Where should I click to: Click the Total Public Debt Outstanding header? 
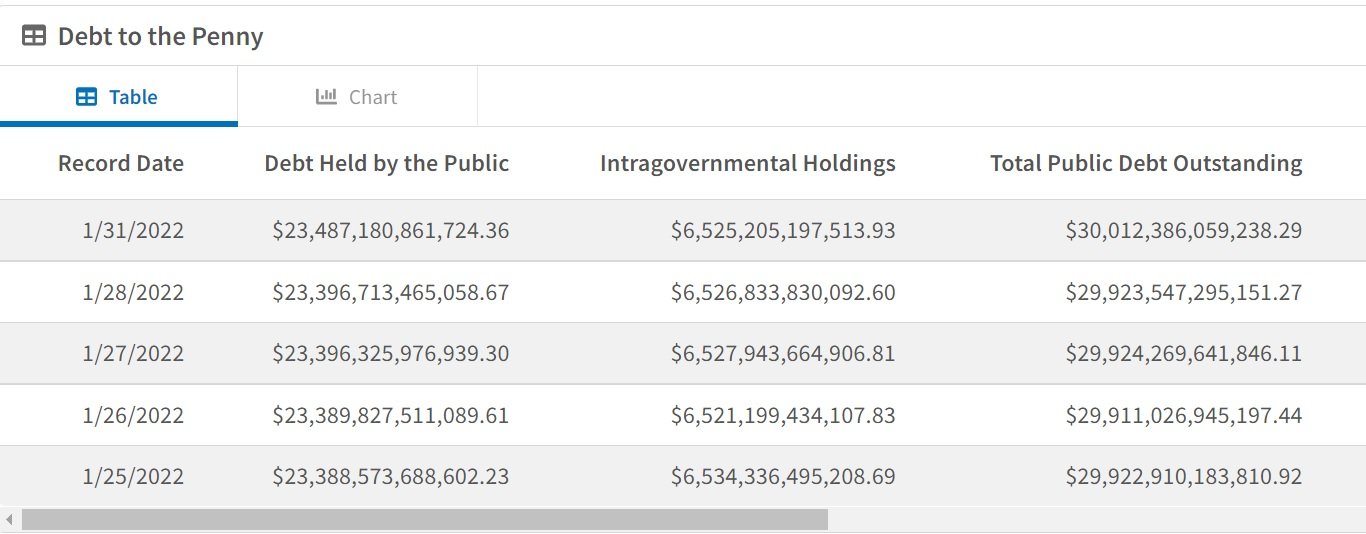[1146, 163]
